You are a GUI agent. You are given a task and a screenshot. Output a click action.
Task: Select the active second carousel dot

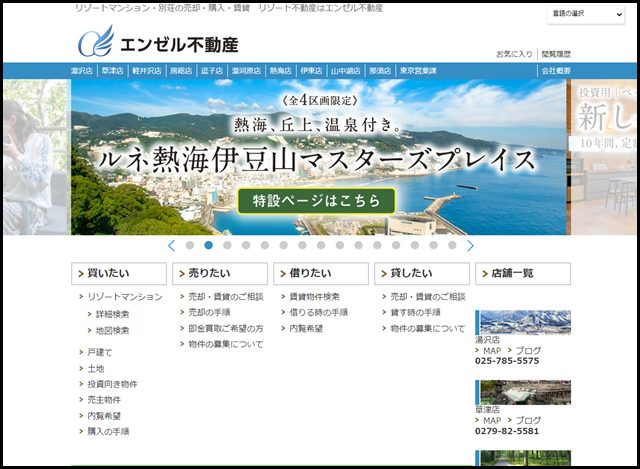[x=209, y=245]
